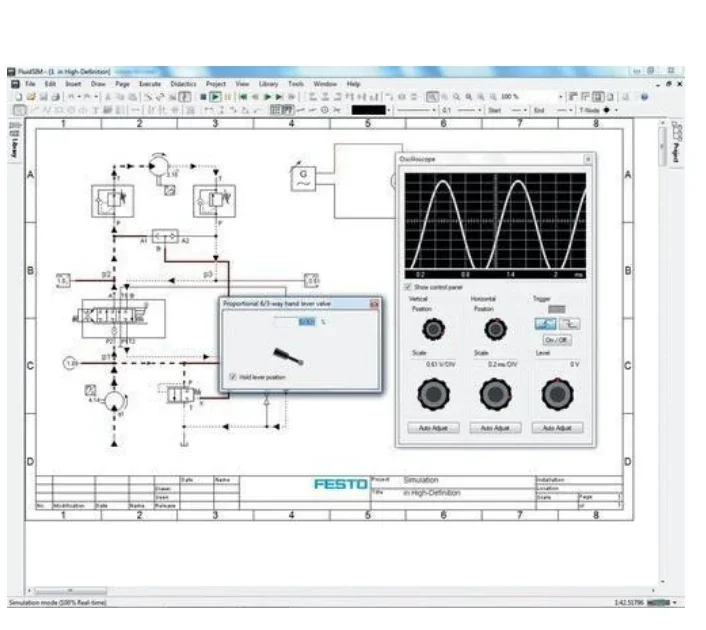Pause the simulation with the pause icon
706x630 pixels.
coord(228,97)
